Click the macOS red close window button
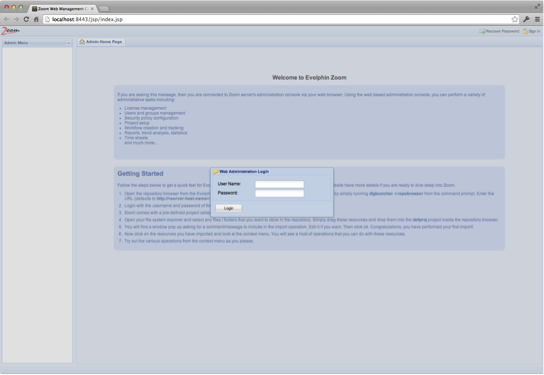Image resolution: width=544 pixels, height=375 pixels. tap(7, 7)
